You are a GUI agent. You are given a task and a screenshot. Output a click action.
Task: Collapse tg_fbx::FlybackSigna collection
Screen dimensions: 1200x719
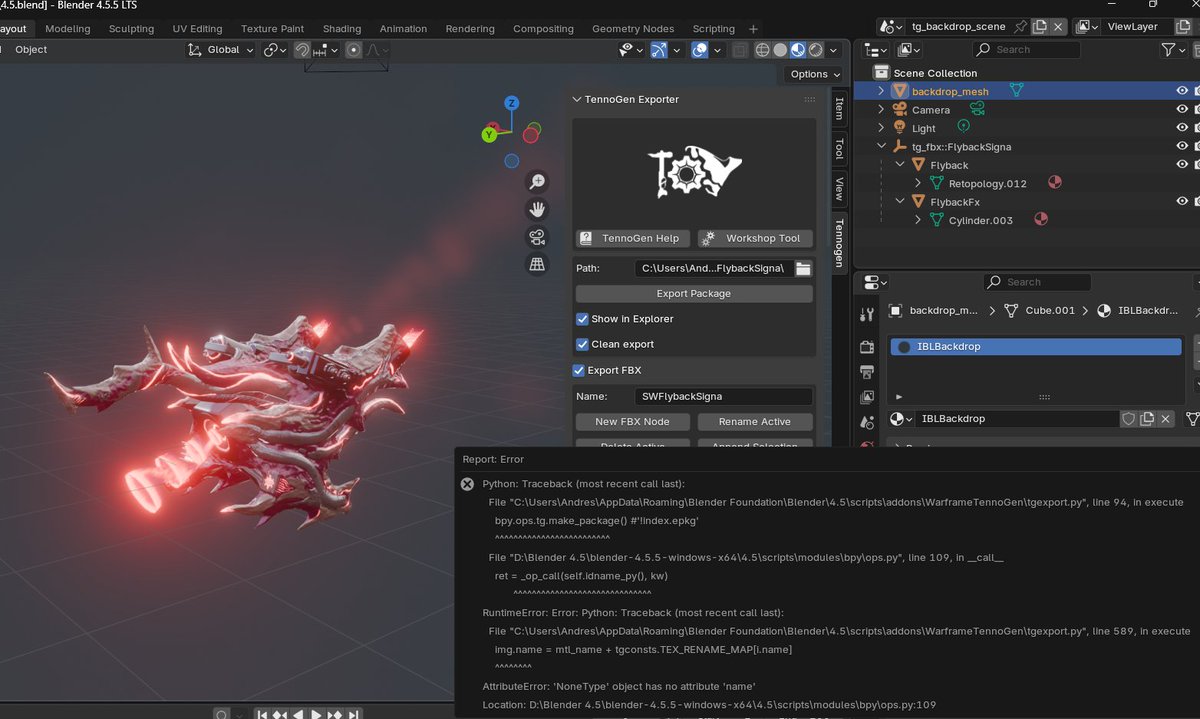[881, 146]
